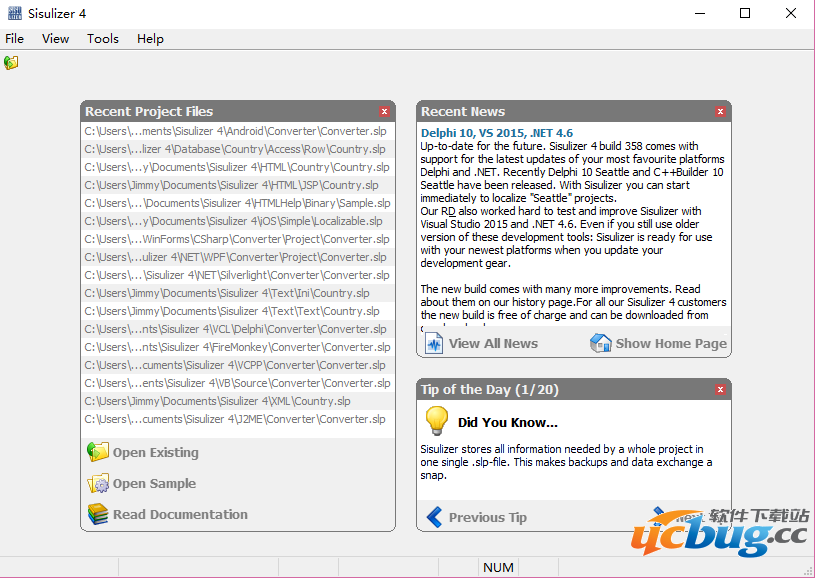Click the Show Home Page house icon
815x578 pixels.
coord(600,343)
